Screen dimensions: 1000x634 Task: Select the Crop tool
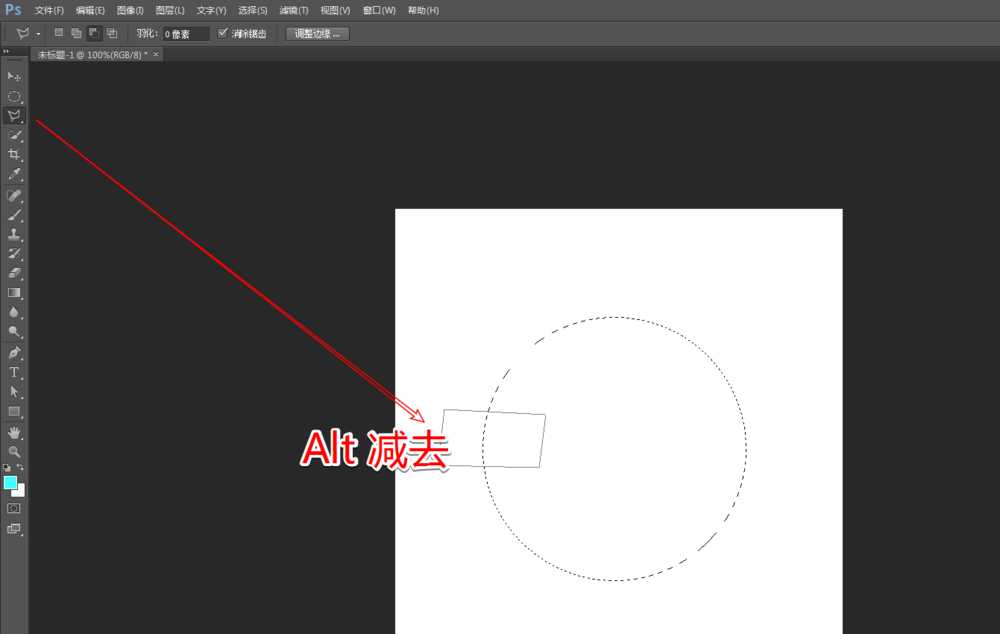14,155
